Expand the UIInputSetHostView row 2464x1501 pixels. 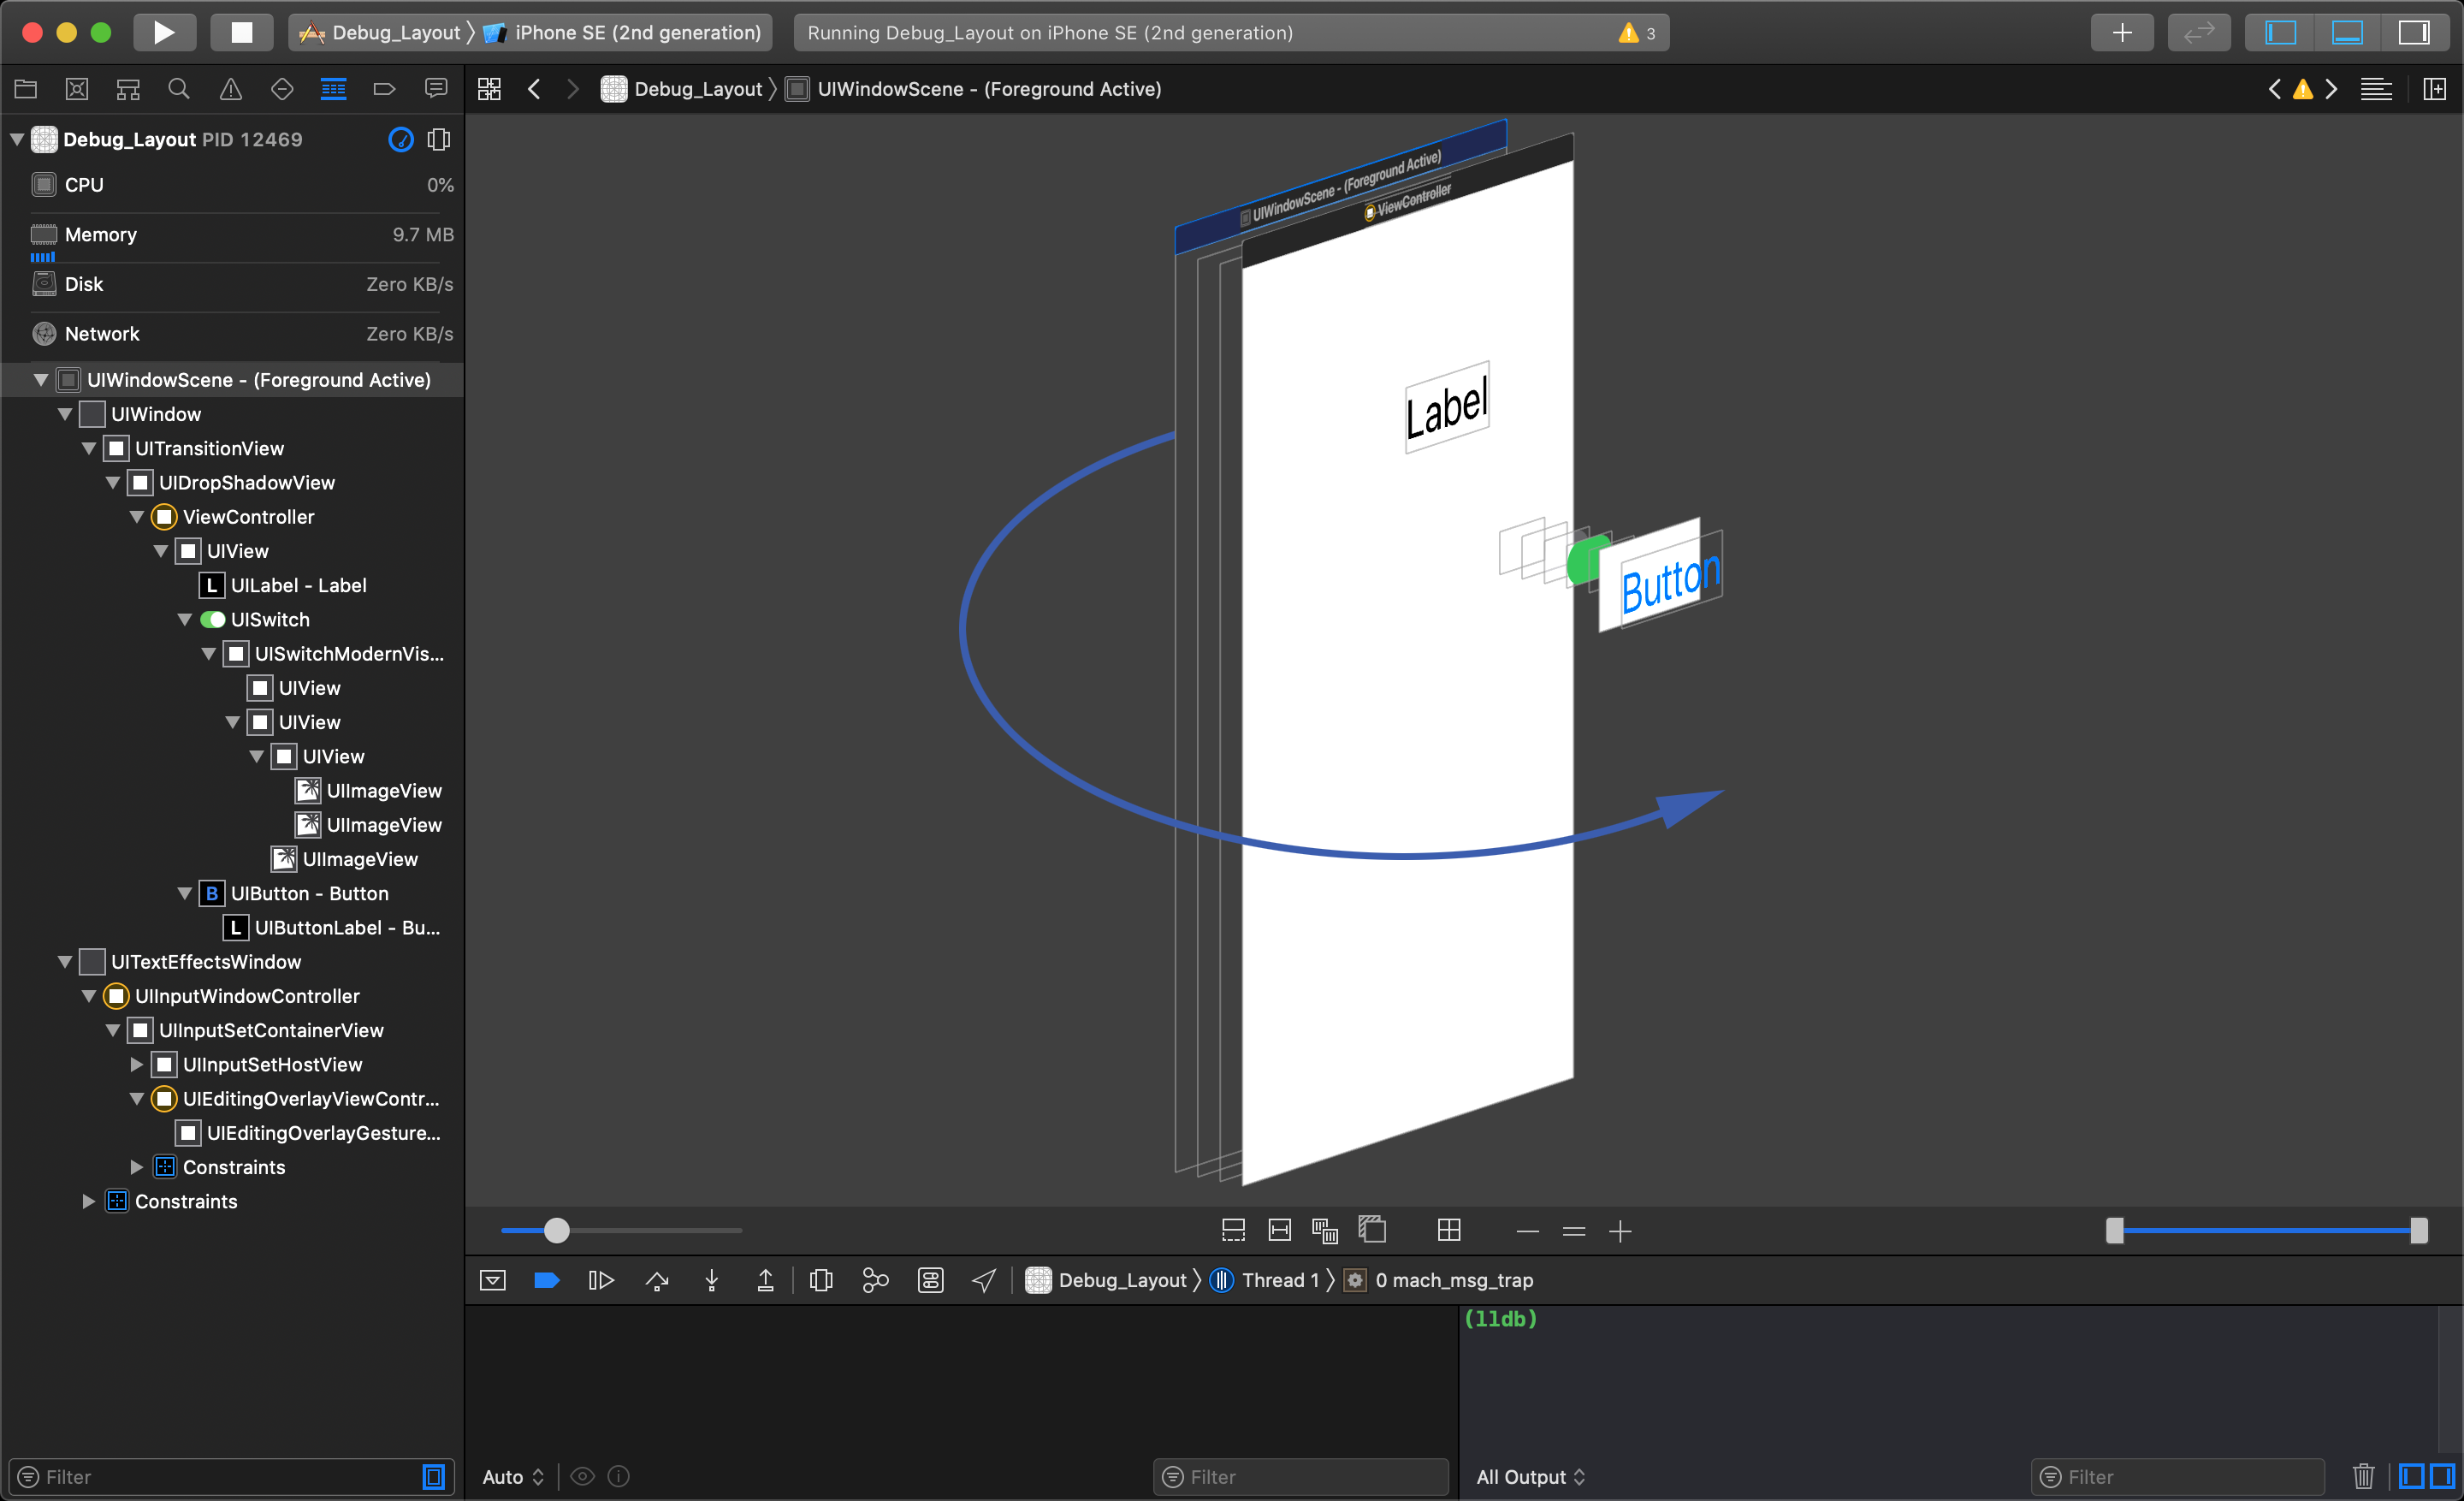[137, 1065]
